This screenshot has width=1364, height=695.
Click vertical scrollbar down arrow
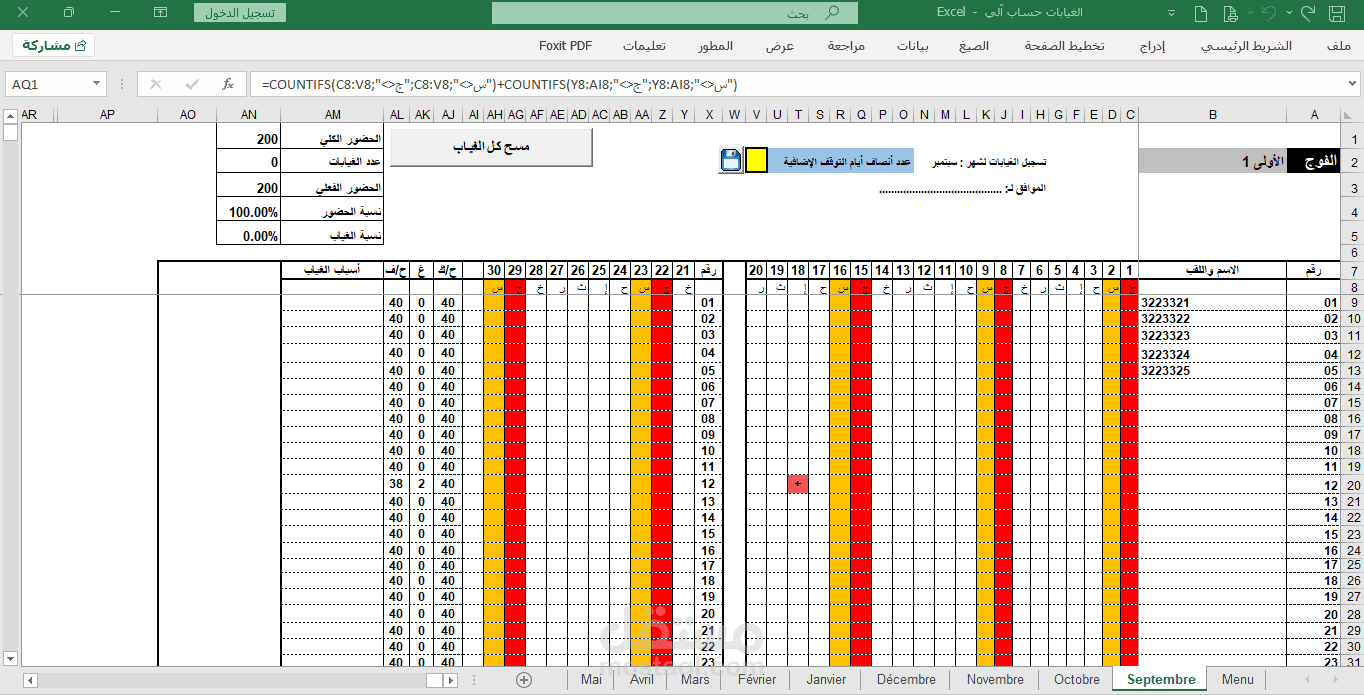pyautogui.click(x=10, y=658)
